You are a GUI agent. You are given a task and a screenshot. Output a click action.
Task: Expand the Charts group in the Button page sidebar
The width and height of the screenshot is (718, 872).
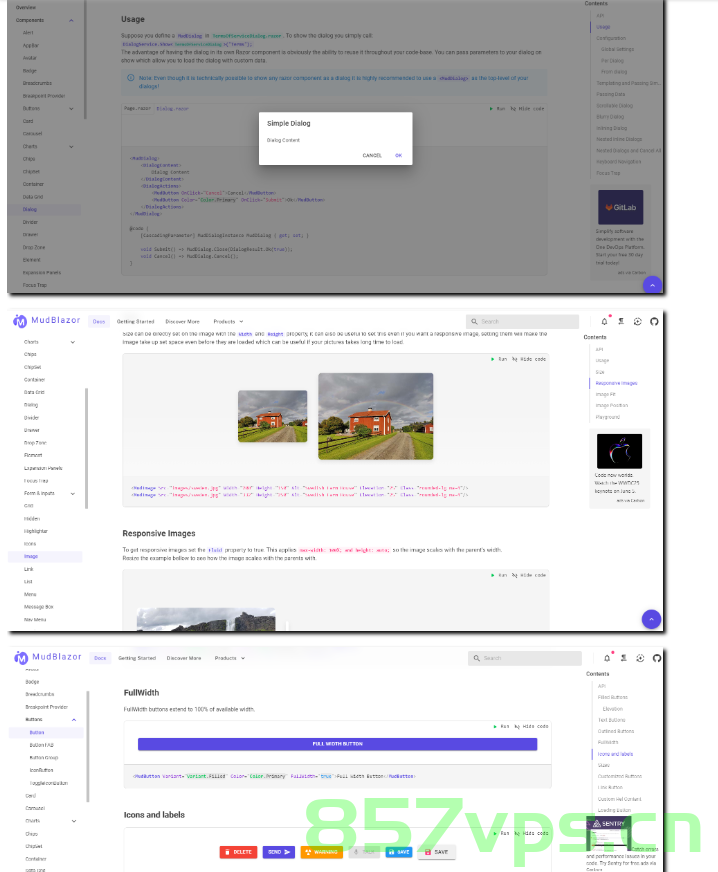coord(74,821)
